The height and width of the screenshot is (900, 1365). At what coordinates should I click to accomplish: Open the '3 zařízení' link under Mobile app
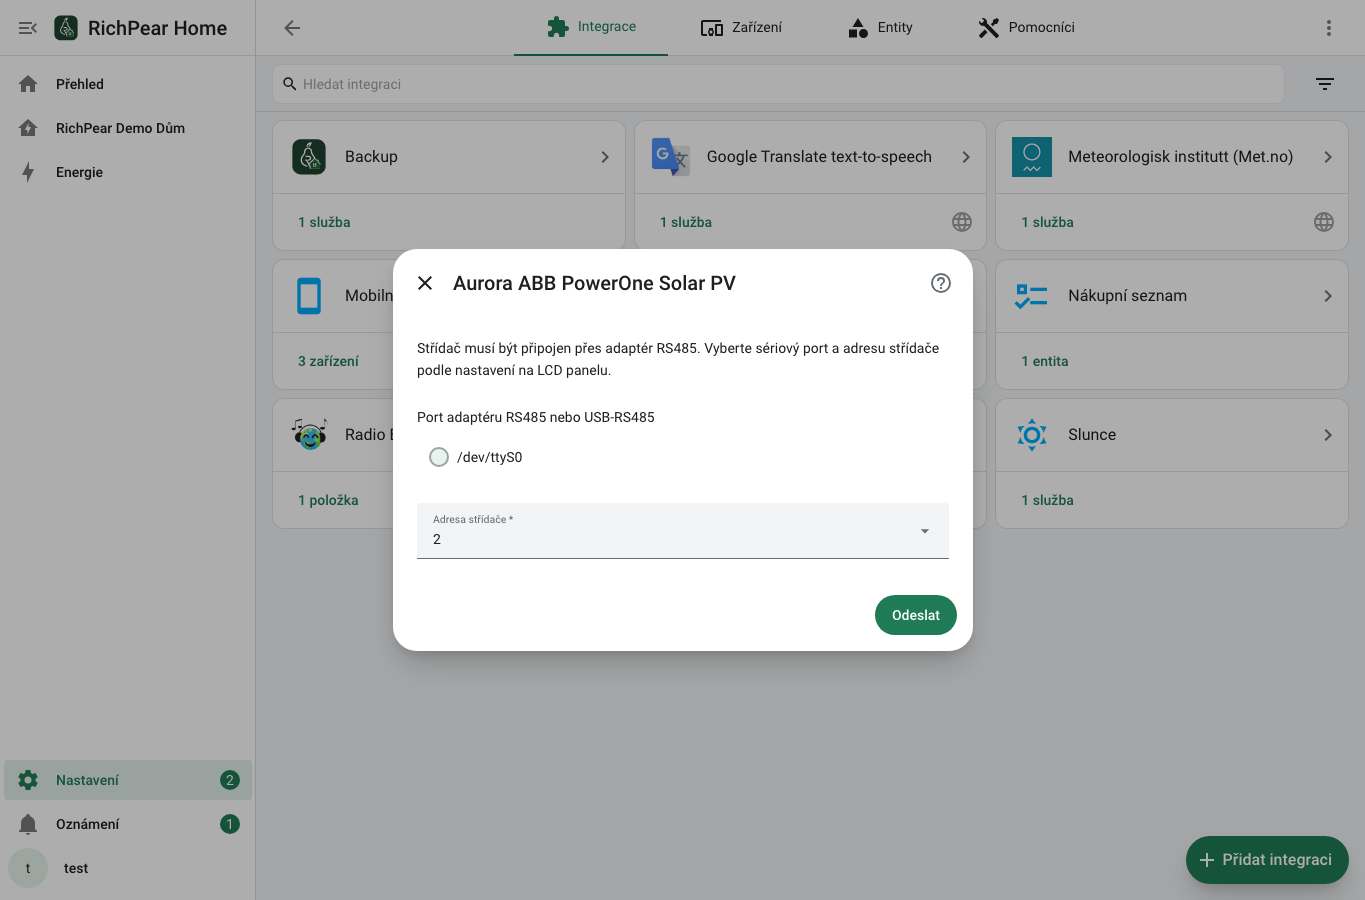pyautogui.click(x=328, y=361)
